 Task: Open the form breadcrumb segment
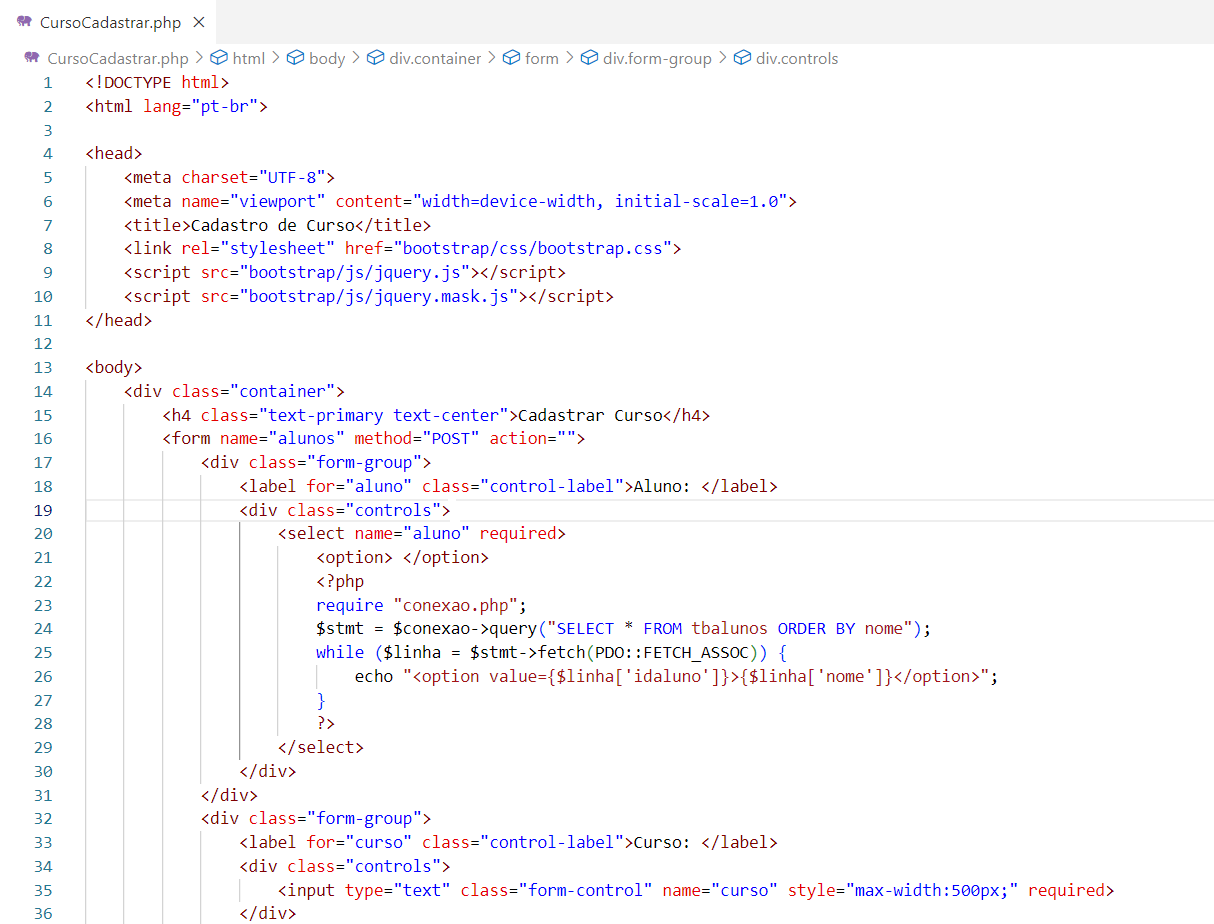click(541, 58)
